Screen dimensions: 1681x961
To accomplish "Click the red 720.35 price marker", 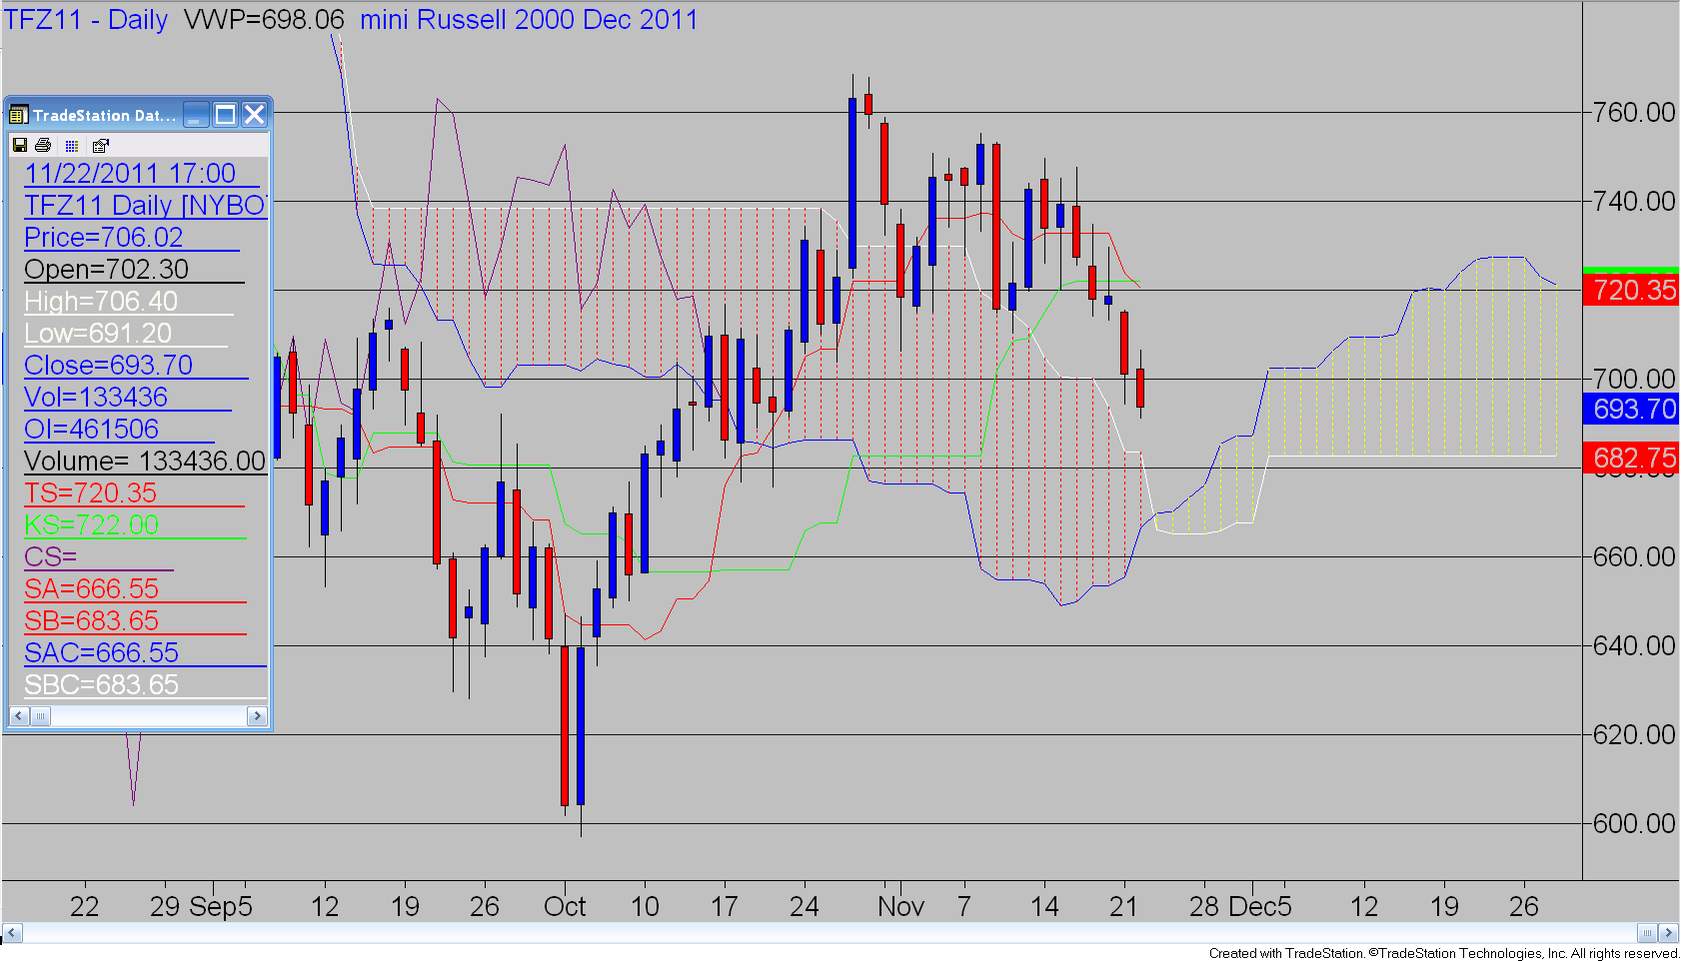I will pyautogui.click(x=1631, y=289).
